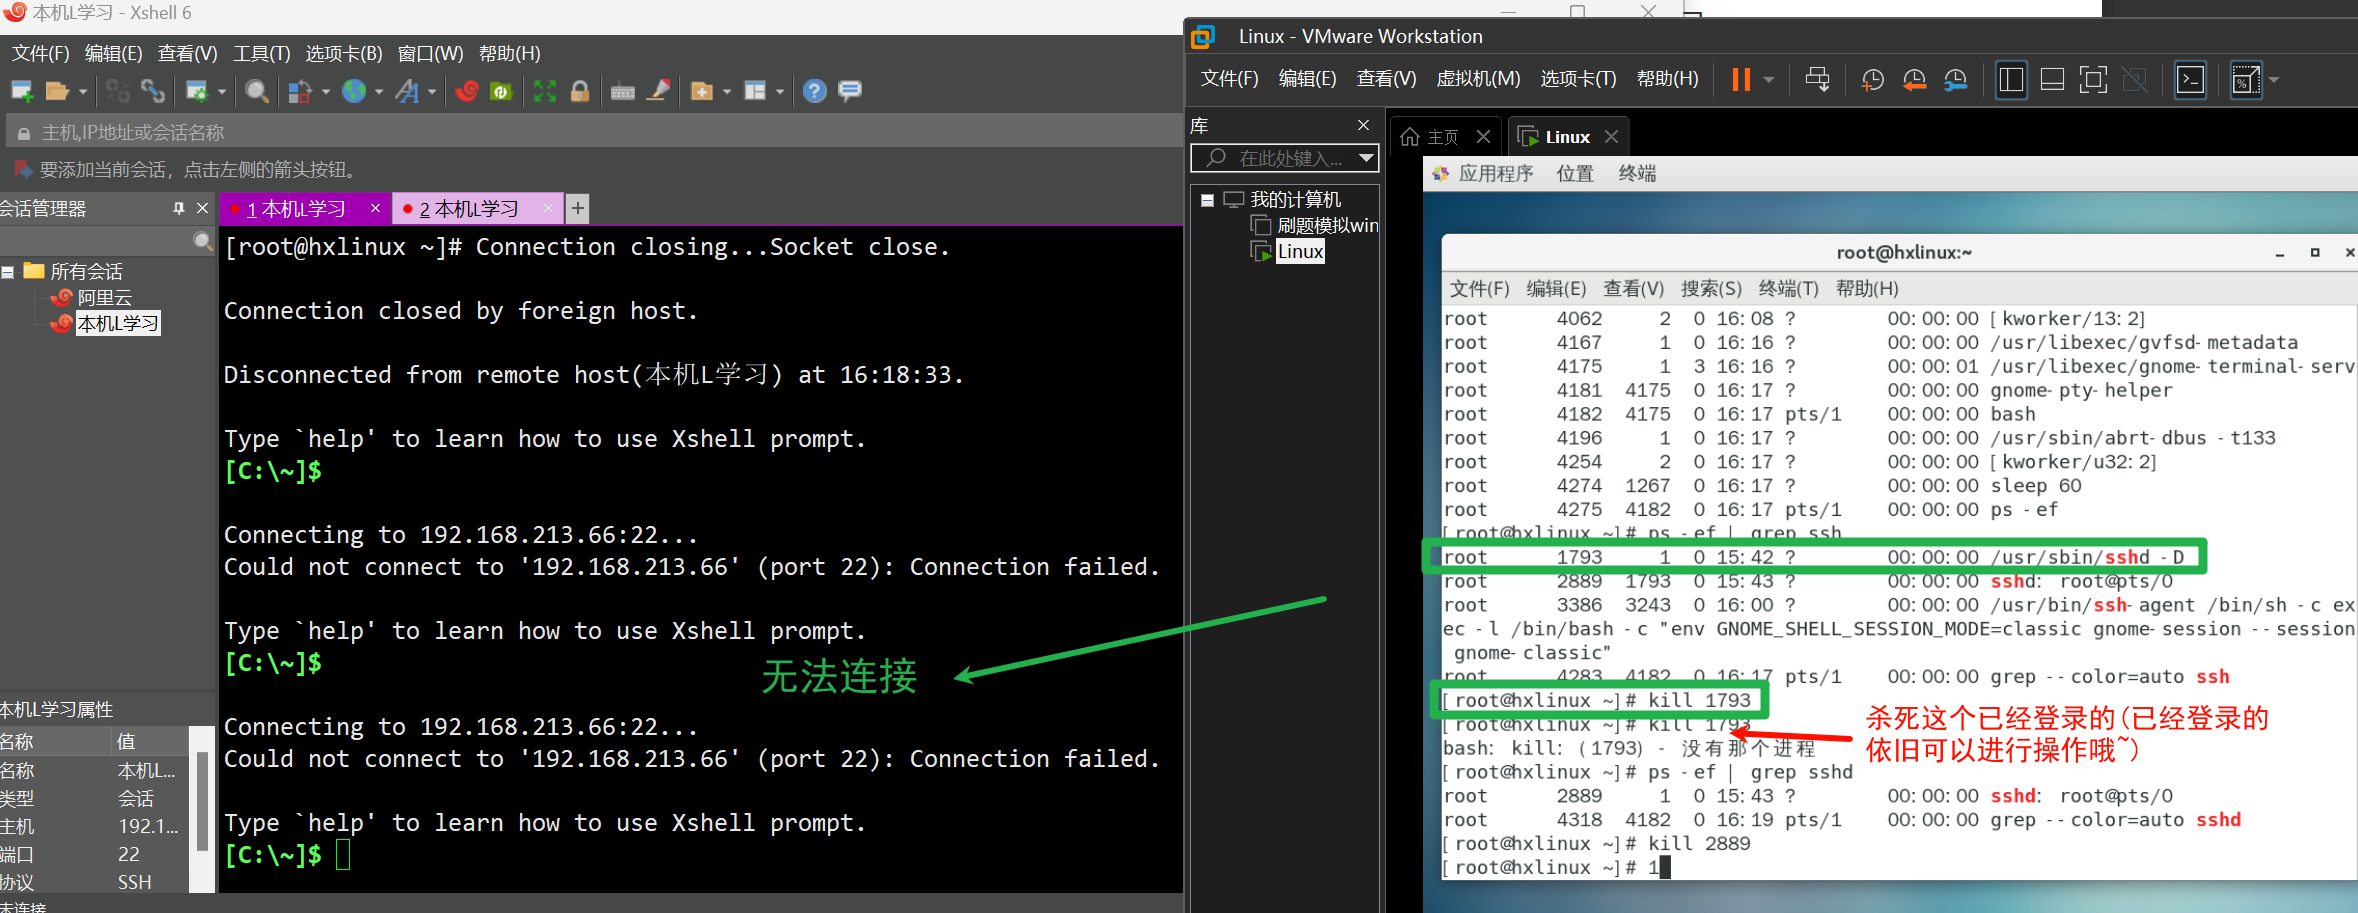Open 应用程序 menu in the Linux guest
This screenshot has height=913, width=2358.
pyautogui.click(x=1494, y=174)
